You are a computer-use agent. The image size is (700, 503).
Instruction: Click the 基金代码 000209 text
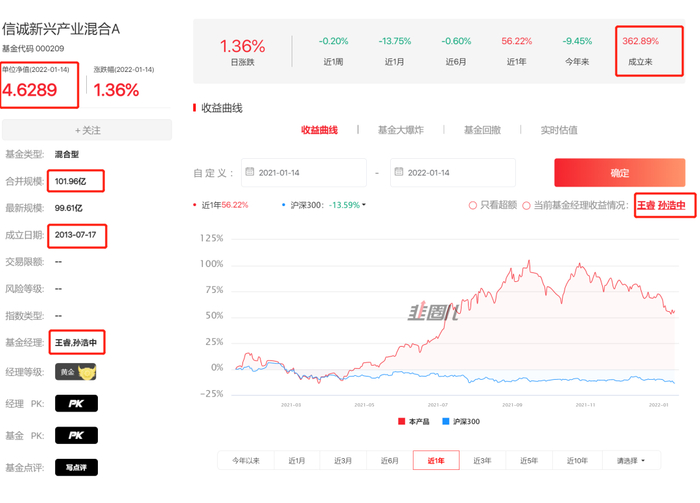click(33, 48)
